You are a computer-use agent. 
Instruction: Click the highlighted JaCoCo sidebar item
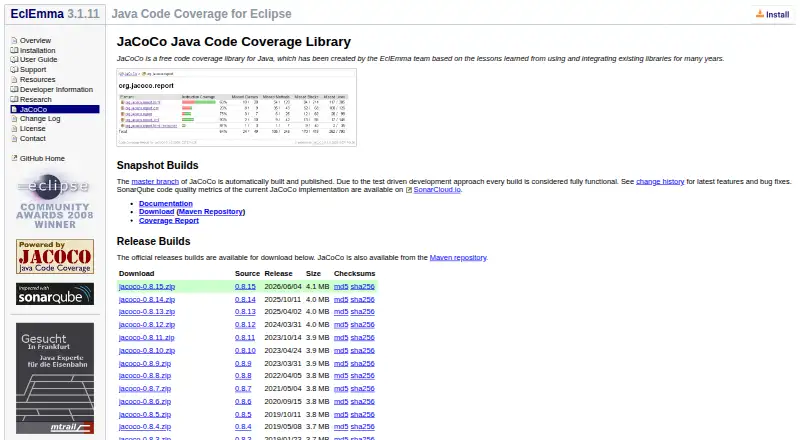point(55,109)
